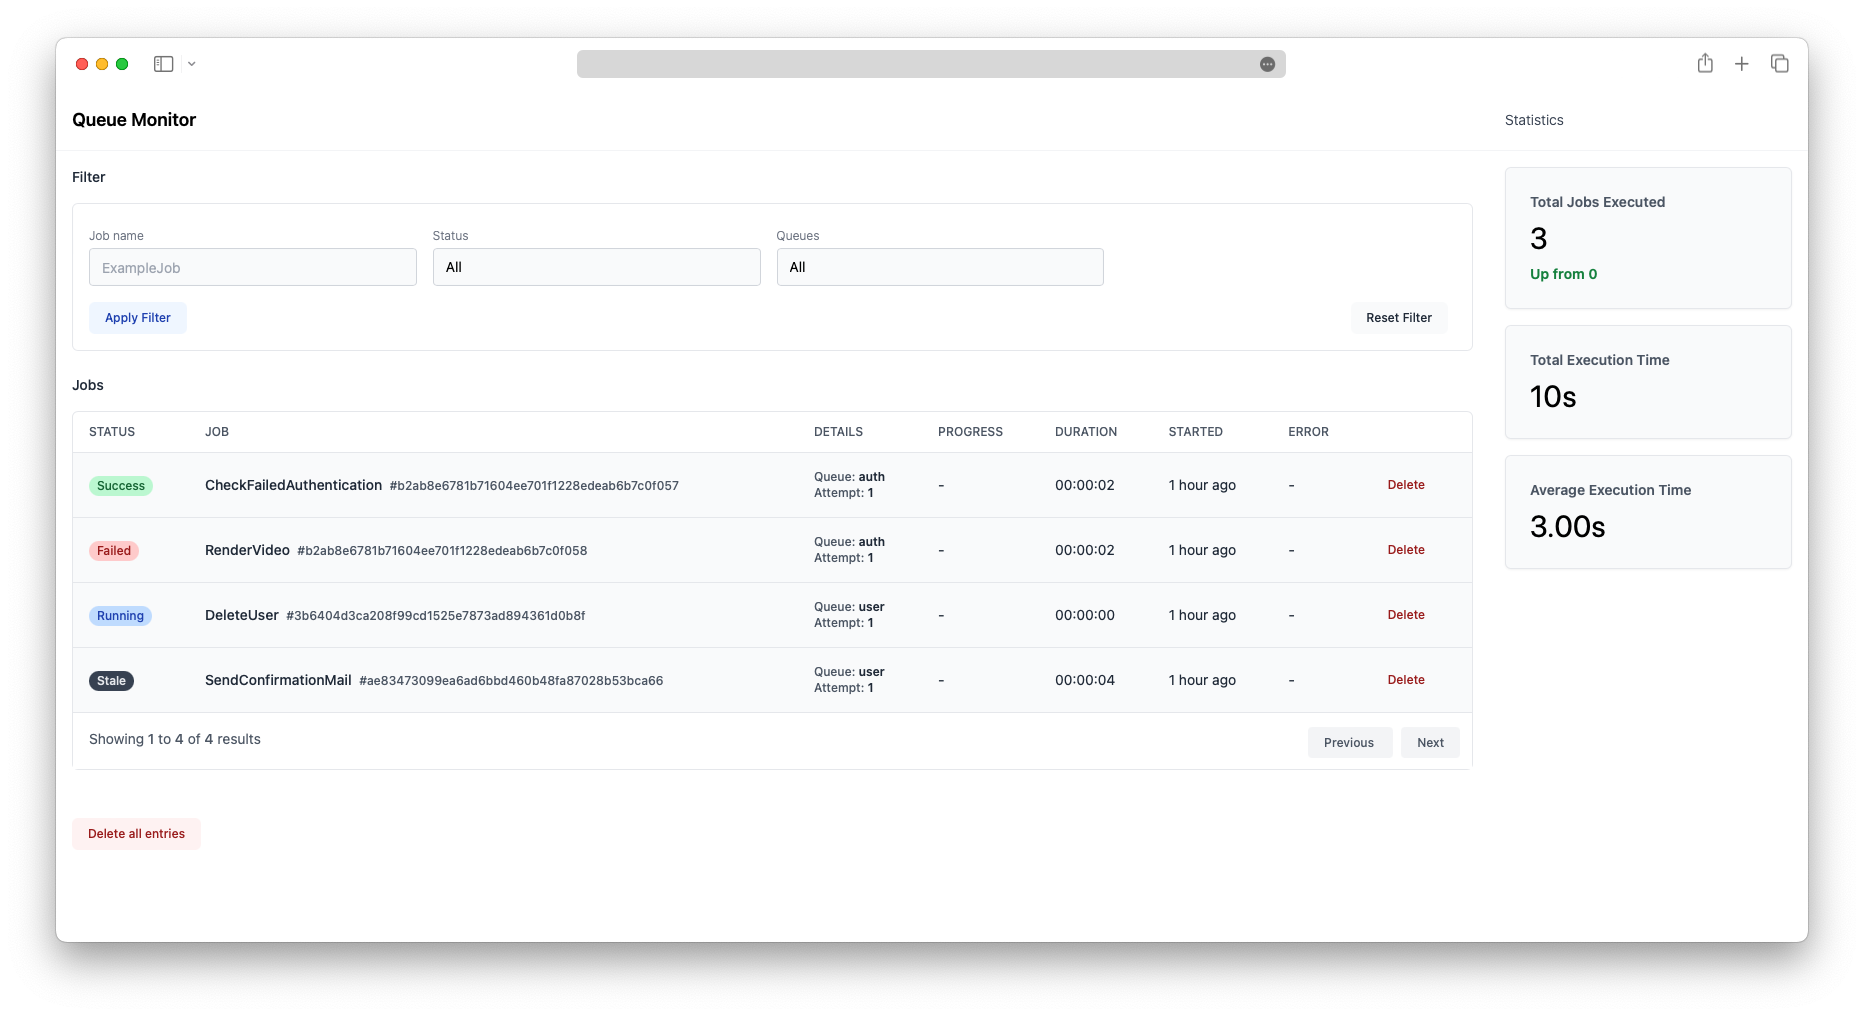This screenshot has width=1864, height=1016.
Task: Click the address bar ellipsis icon
Action: click(x=1267, y=64)
